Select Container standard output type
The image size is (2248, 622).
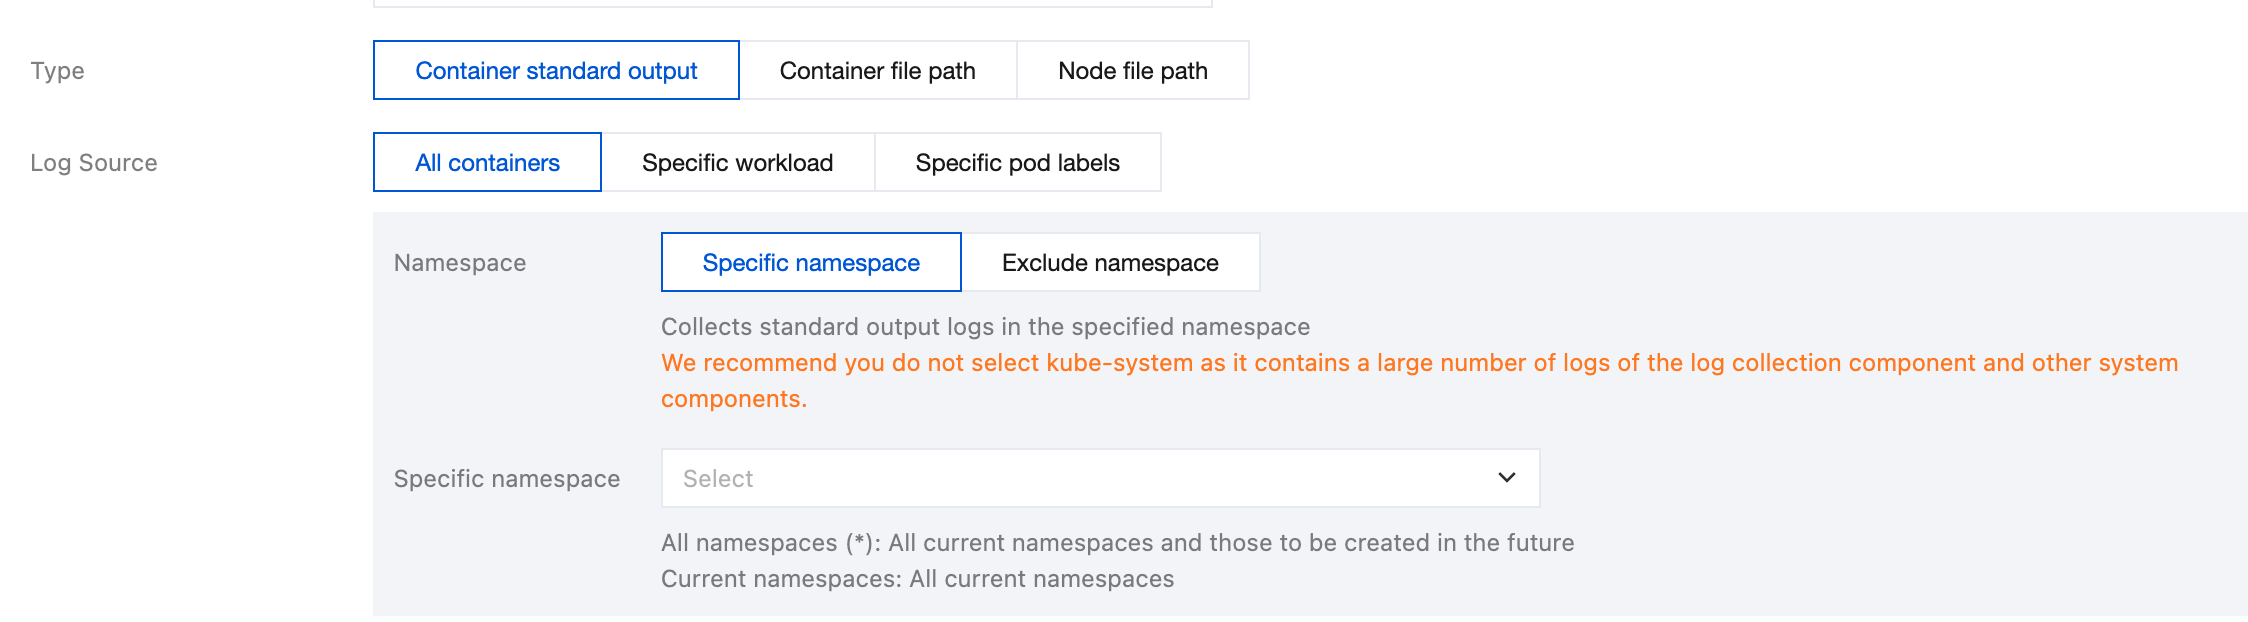pos(556,71)
